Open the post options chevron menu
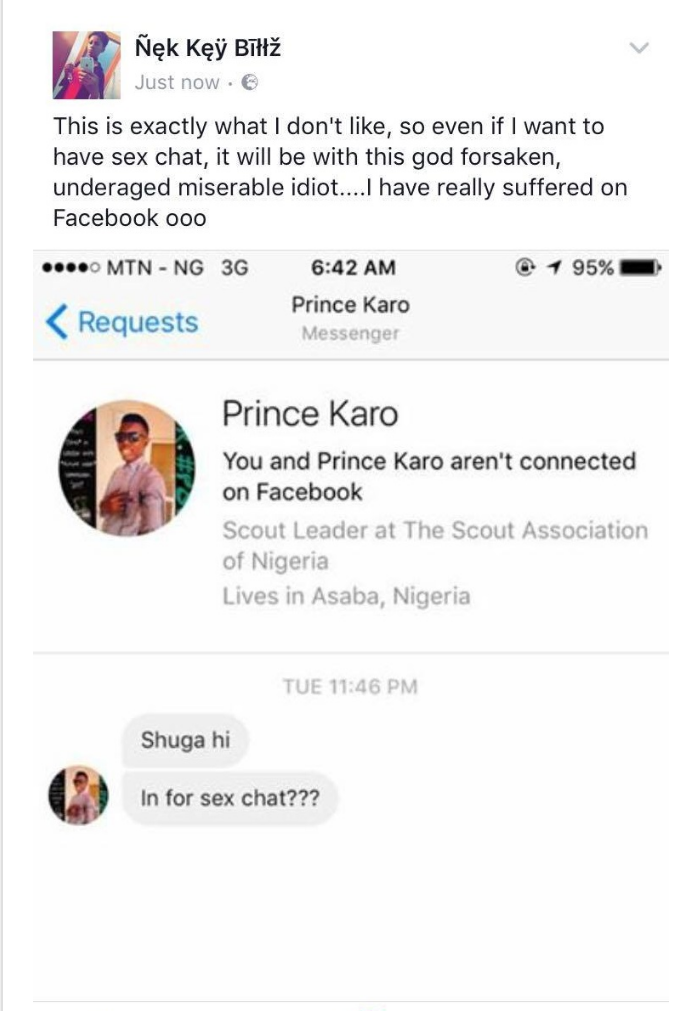Screen dimensions: 698x1011 coord(641,47)
